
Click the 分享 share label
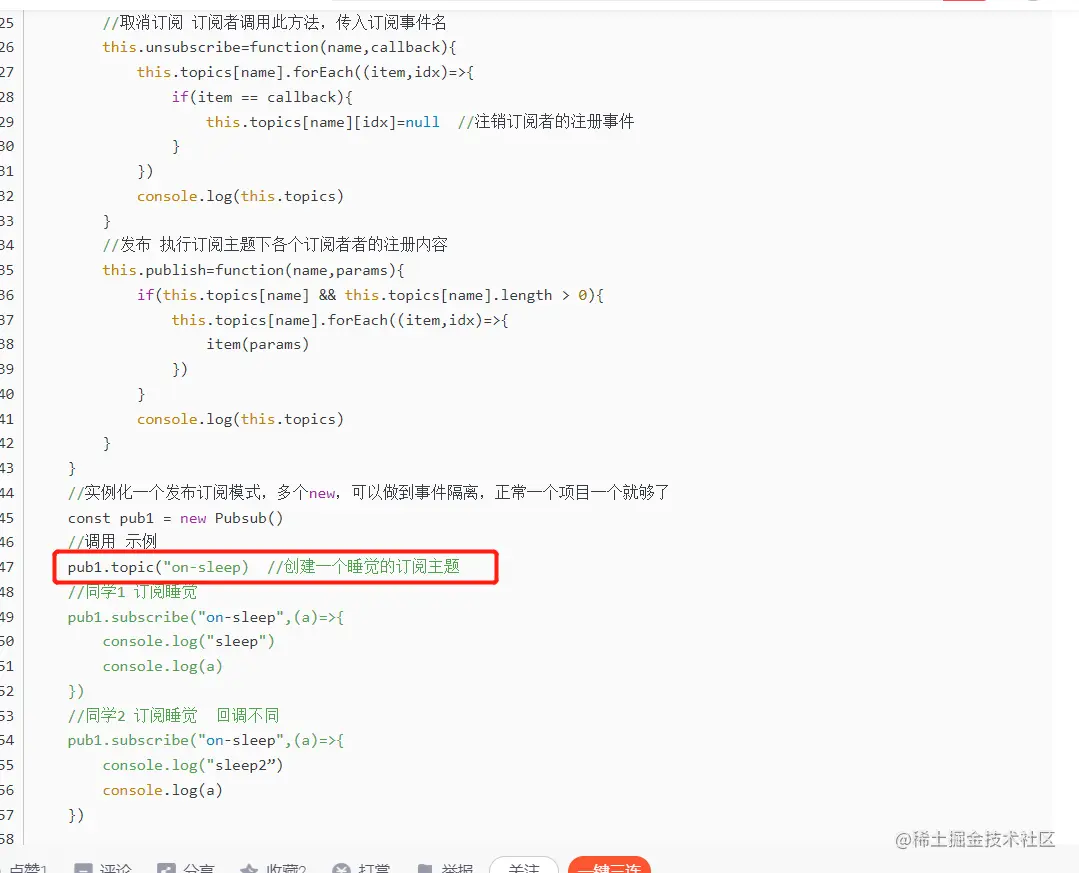point(199,868)
